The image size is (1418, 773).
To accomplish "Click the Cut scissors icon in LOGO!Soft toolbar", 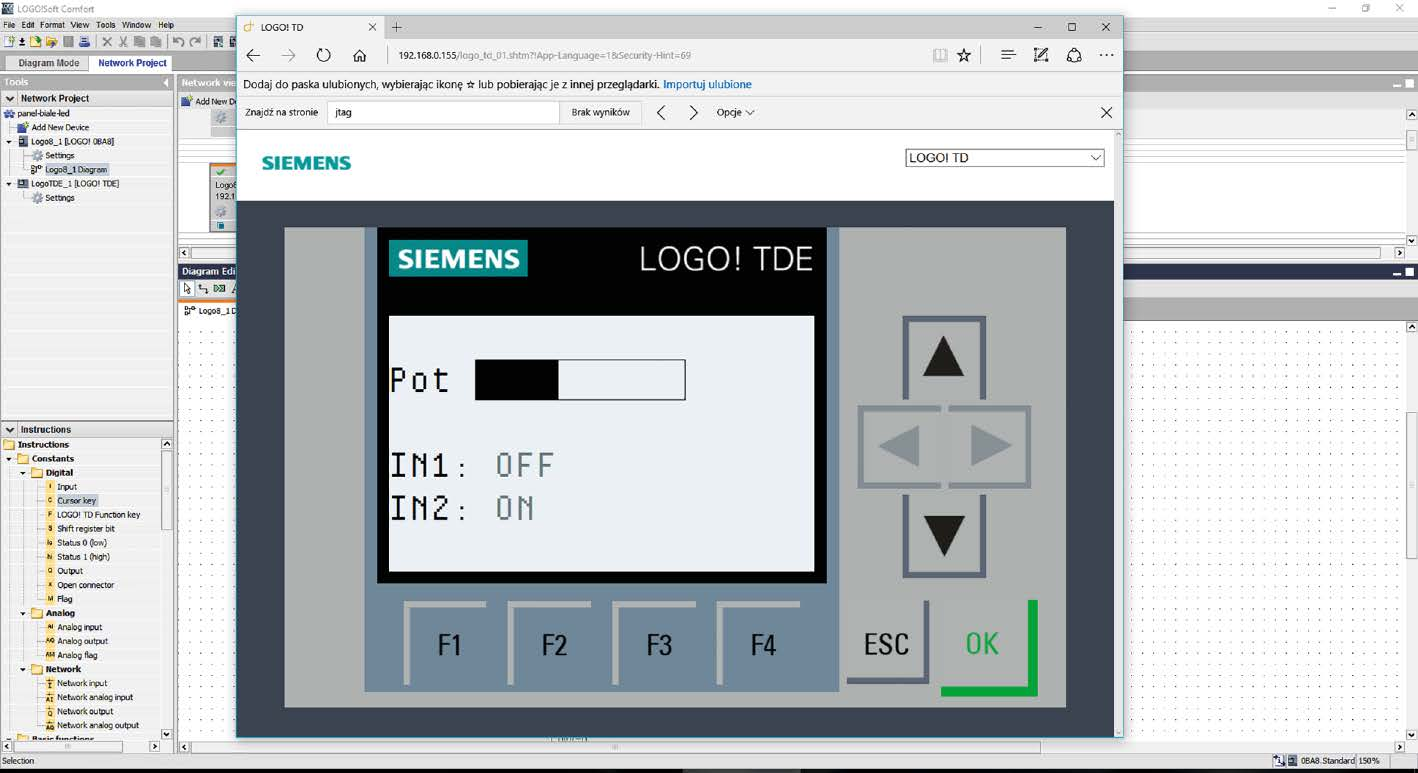I will [x=123, y=41].
